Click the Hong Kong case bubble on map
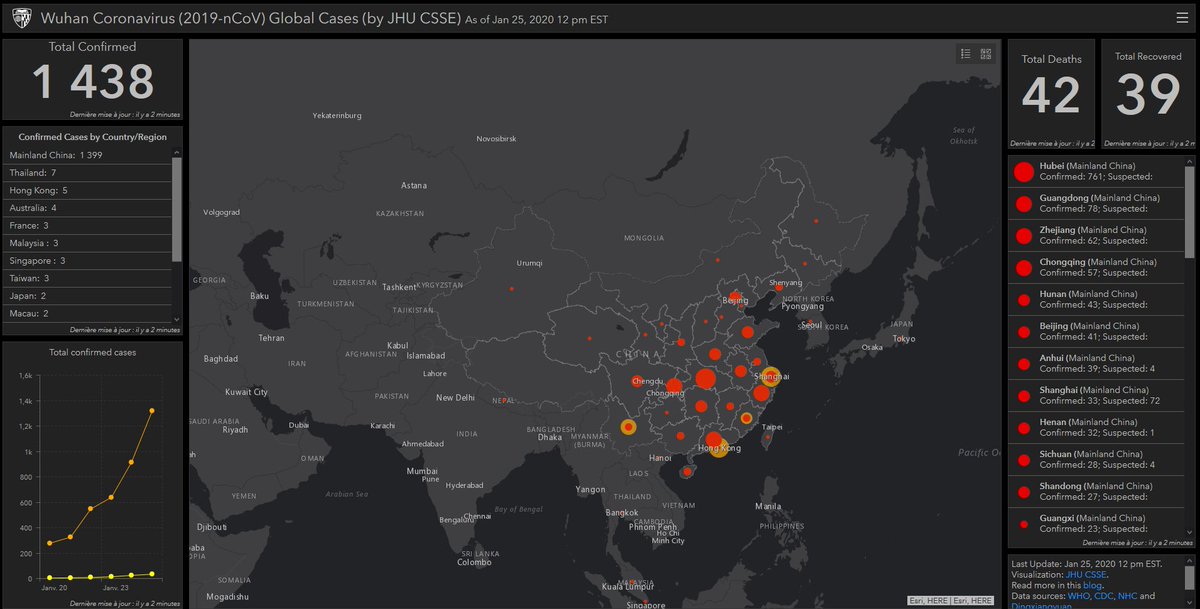 (718, 448)
